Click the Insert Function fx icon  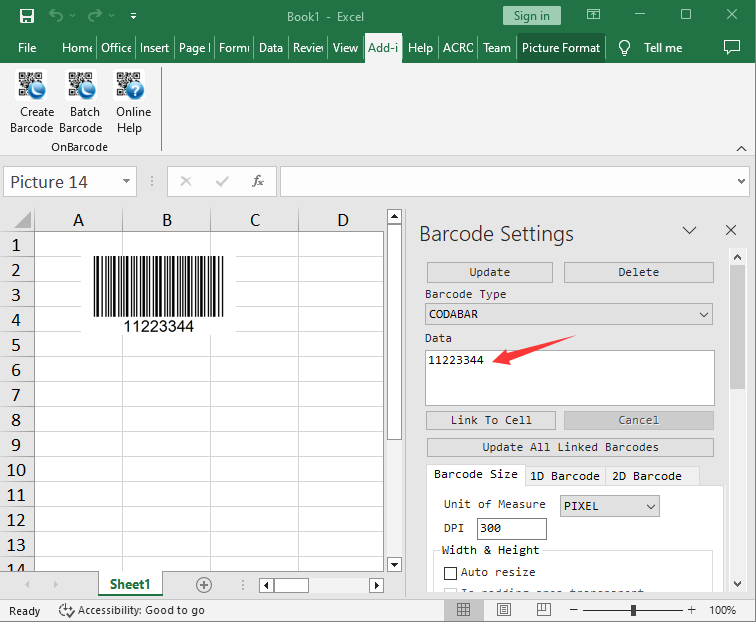258,181
